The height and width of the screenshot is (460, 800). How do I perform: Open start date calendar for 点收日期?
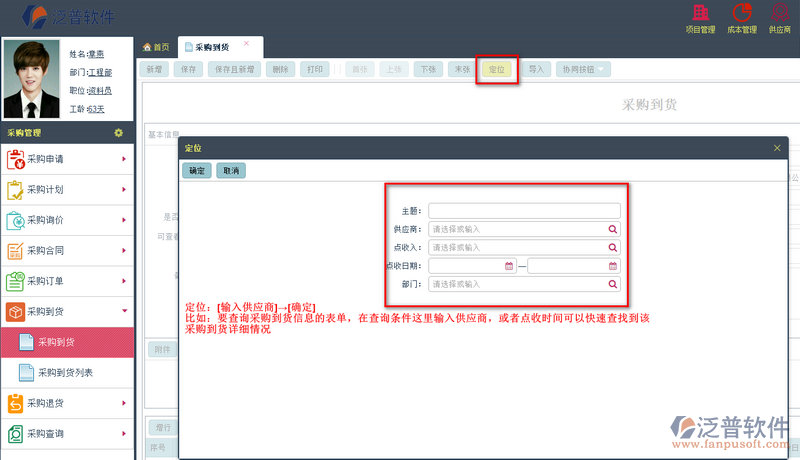(509, 266)
